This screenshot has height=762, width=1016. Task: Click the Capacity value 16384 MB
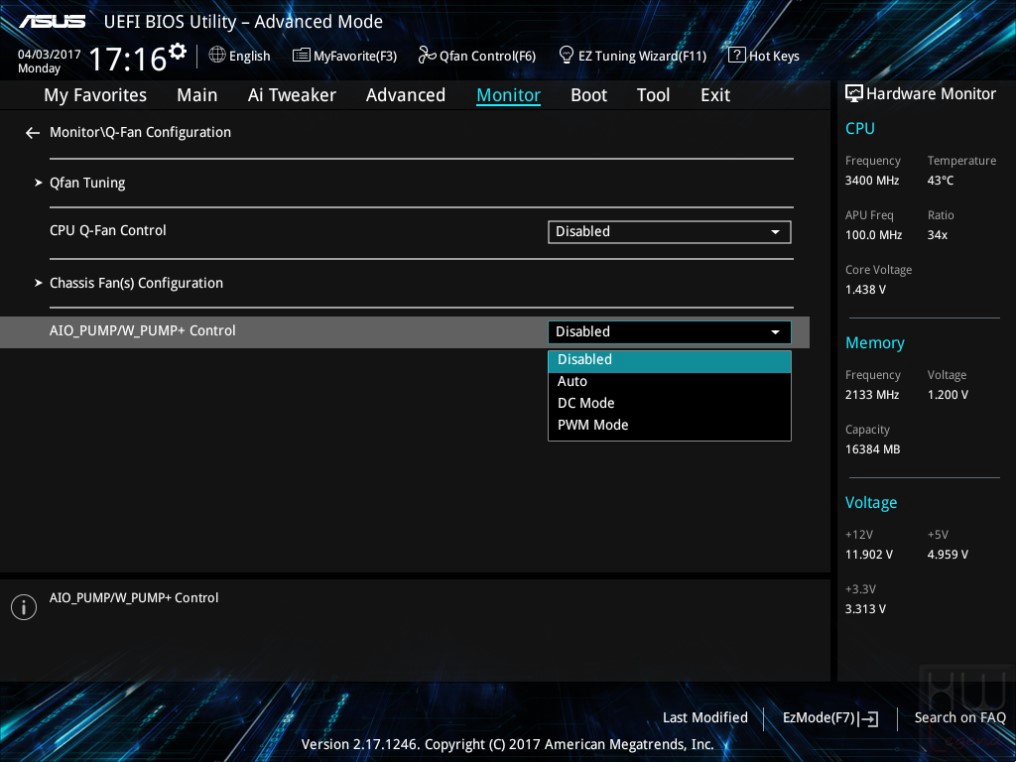[x=873, y=449]
